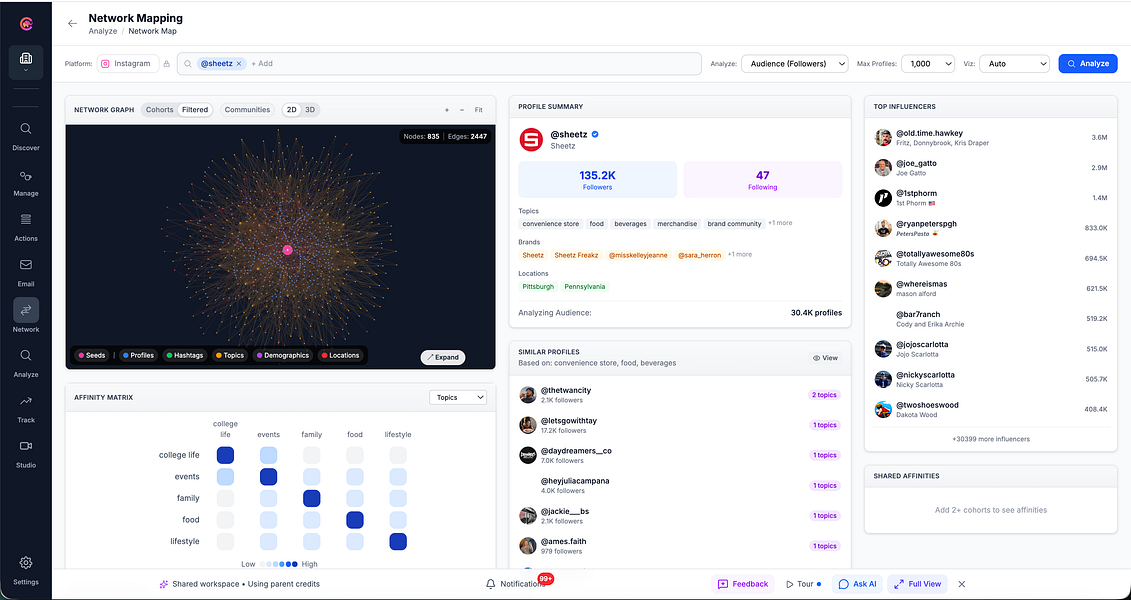
Task: Click college life self-affinity cell
Action: (225, 455)
